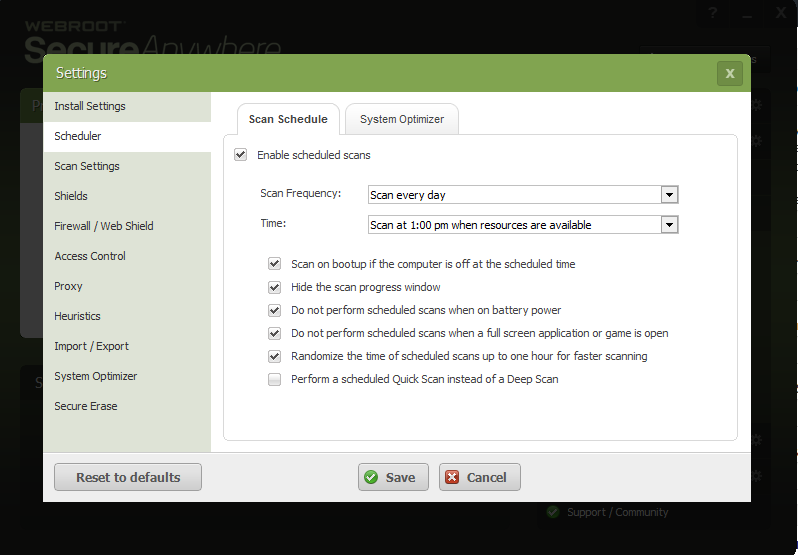The width and height of the screenshot is (798, 555).
Task: Select Heuristics from the settings list
Action: 77,316
